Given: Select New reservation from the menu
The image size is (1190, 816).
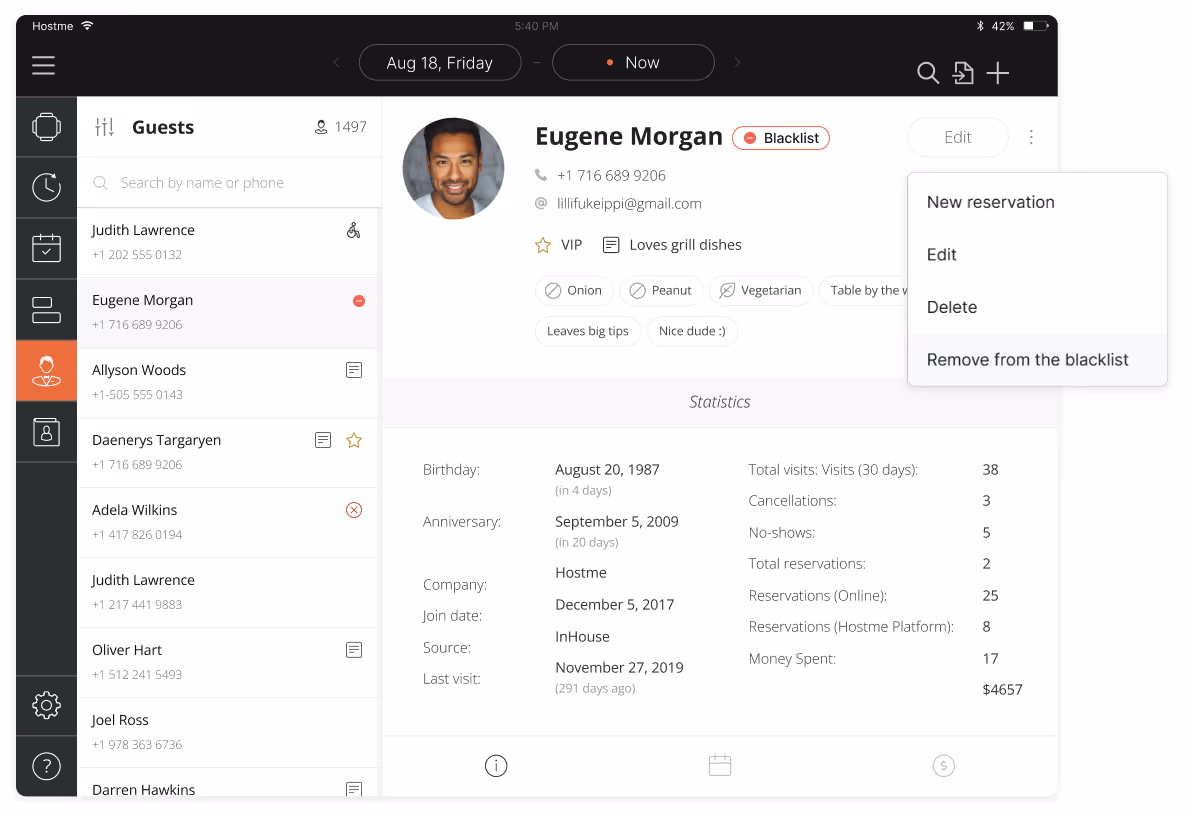Looking at the screenshot, I should tap(1037, 202).
